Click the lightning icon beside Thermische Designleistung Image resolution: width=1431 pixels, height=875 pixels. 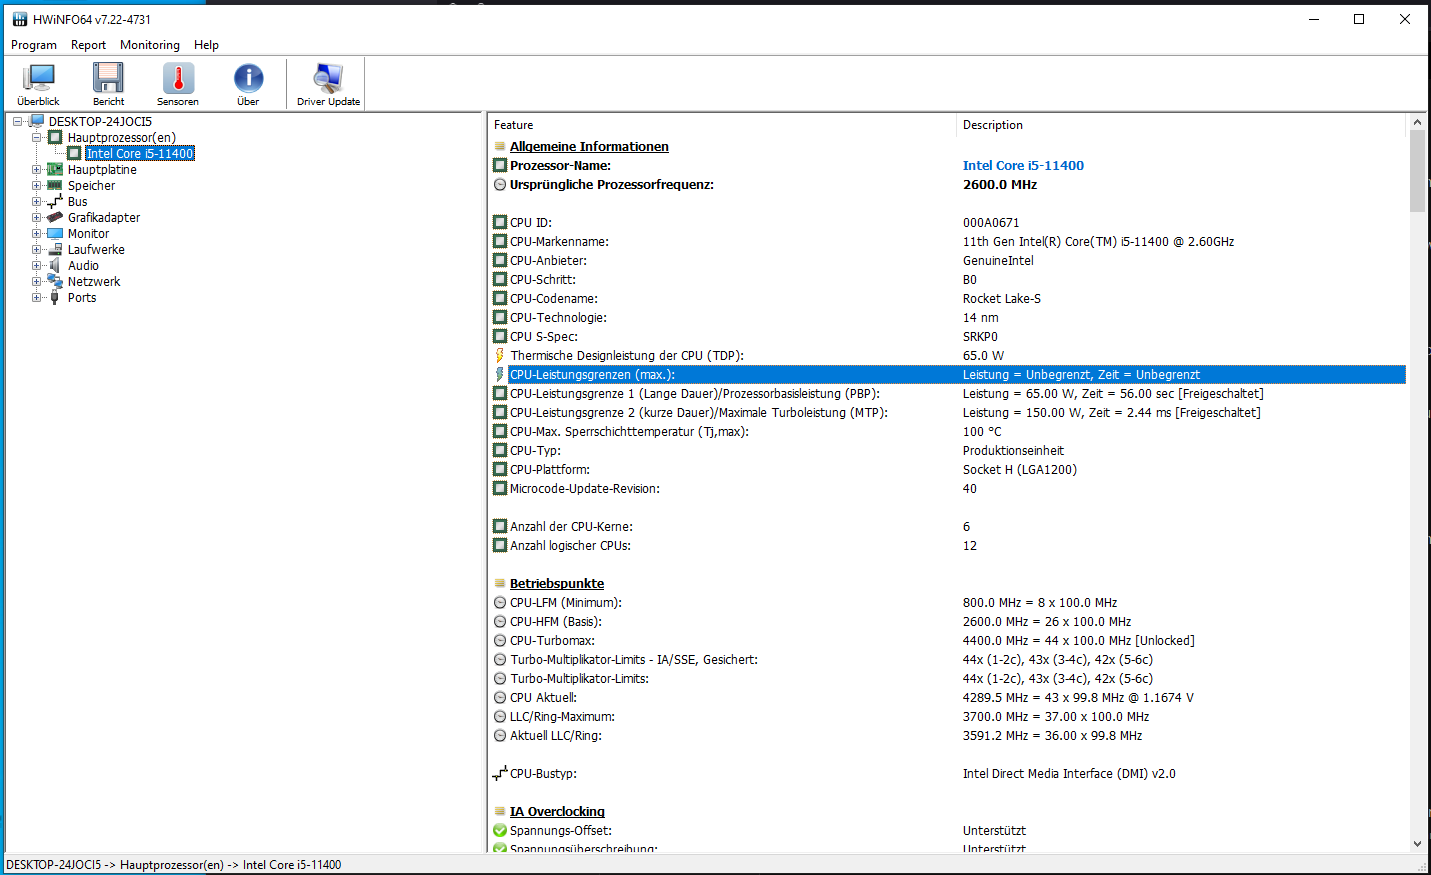pos(500,355)
